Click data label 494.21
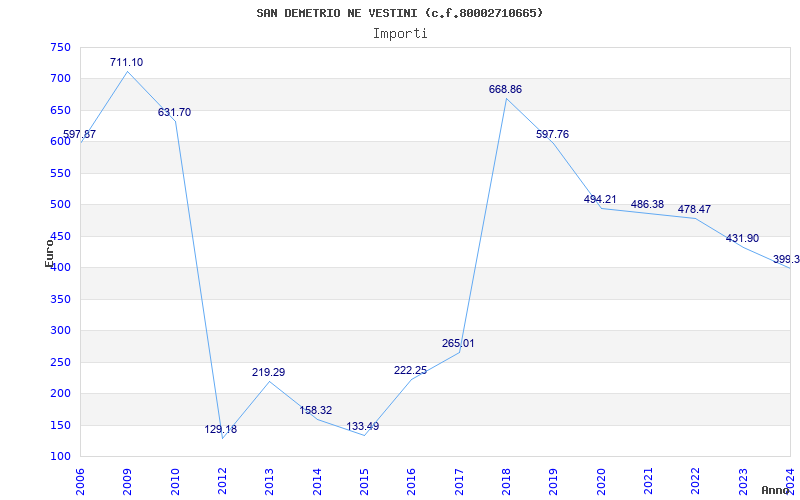800x500 pixels. (x=600, y=199)
